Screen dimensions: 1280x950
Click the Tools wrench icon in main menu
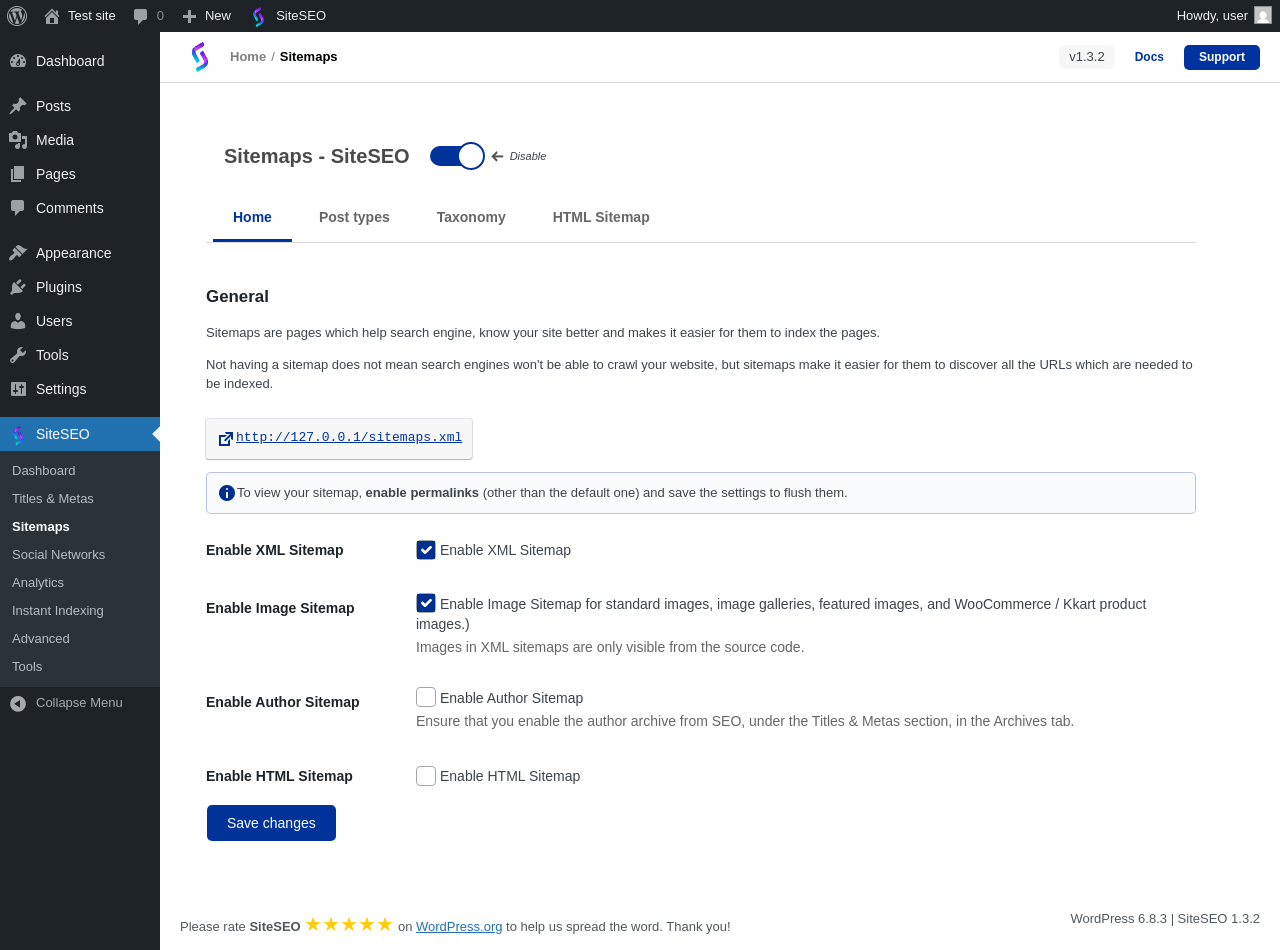pos(18,355)
